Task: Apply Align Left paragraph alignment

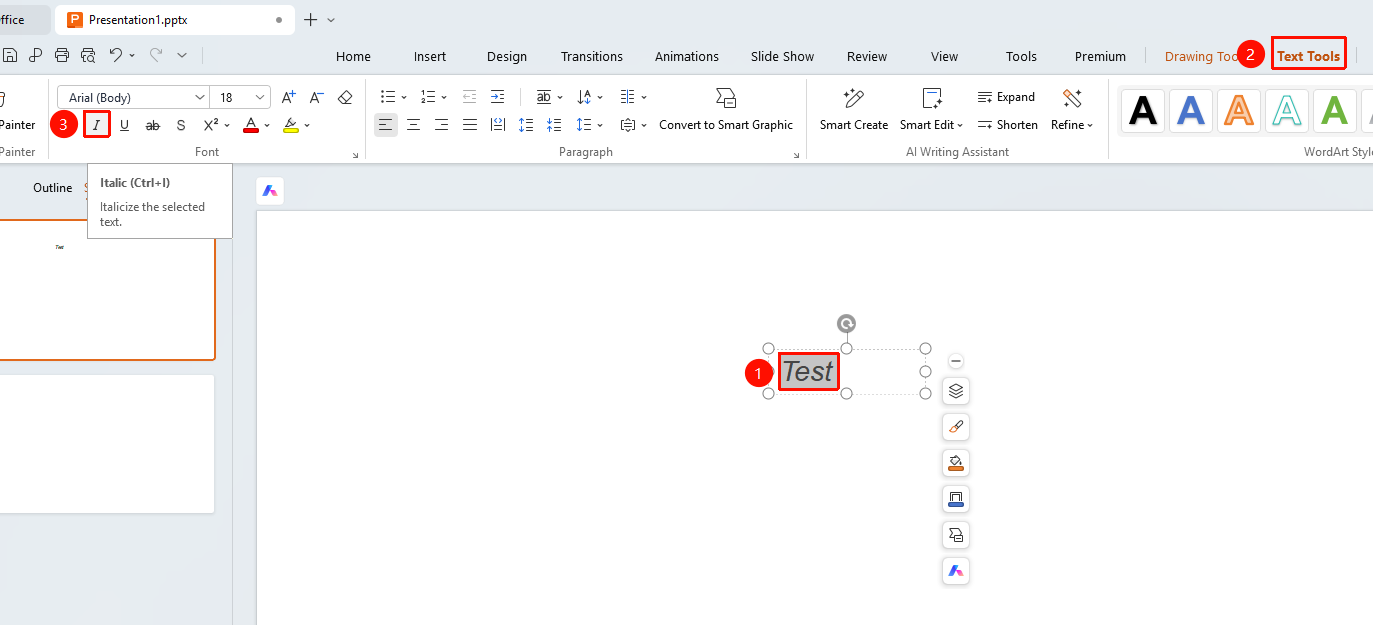Action: (385, 125)
